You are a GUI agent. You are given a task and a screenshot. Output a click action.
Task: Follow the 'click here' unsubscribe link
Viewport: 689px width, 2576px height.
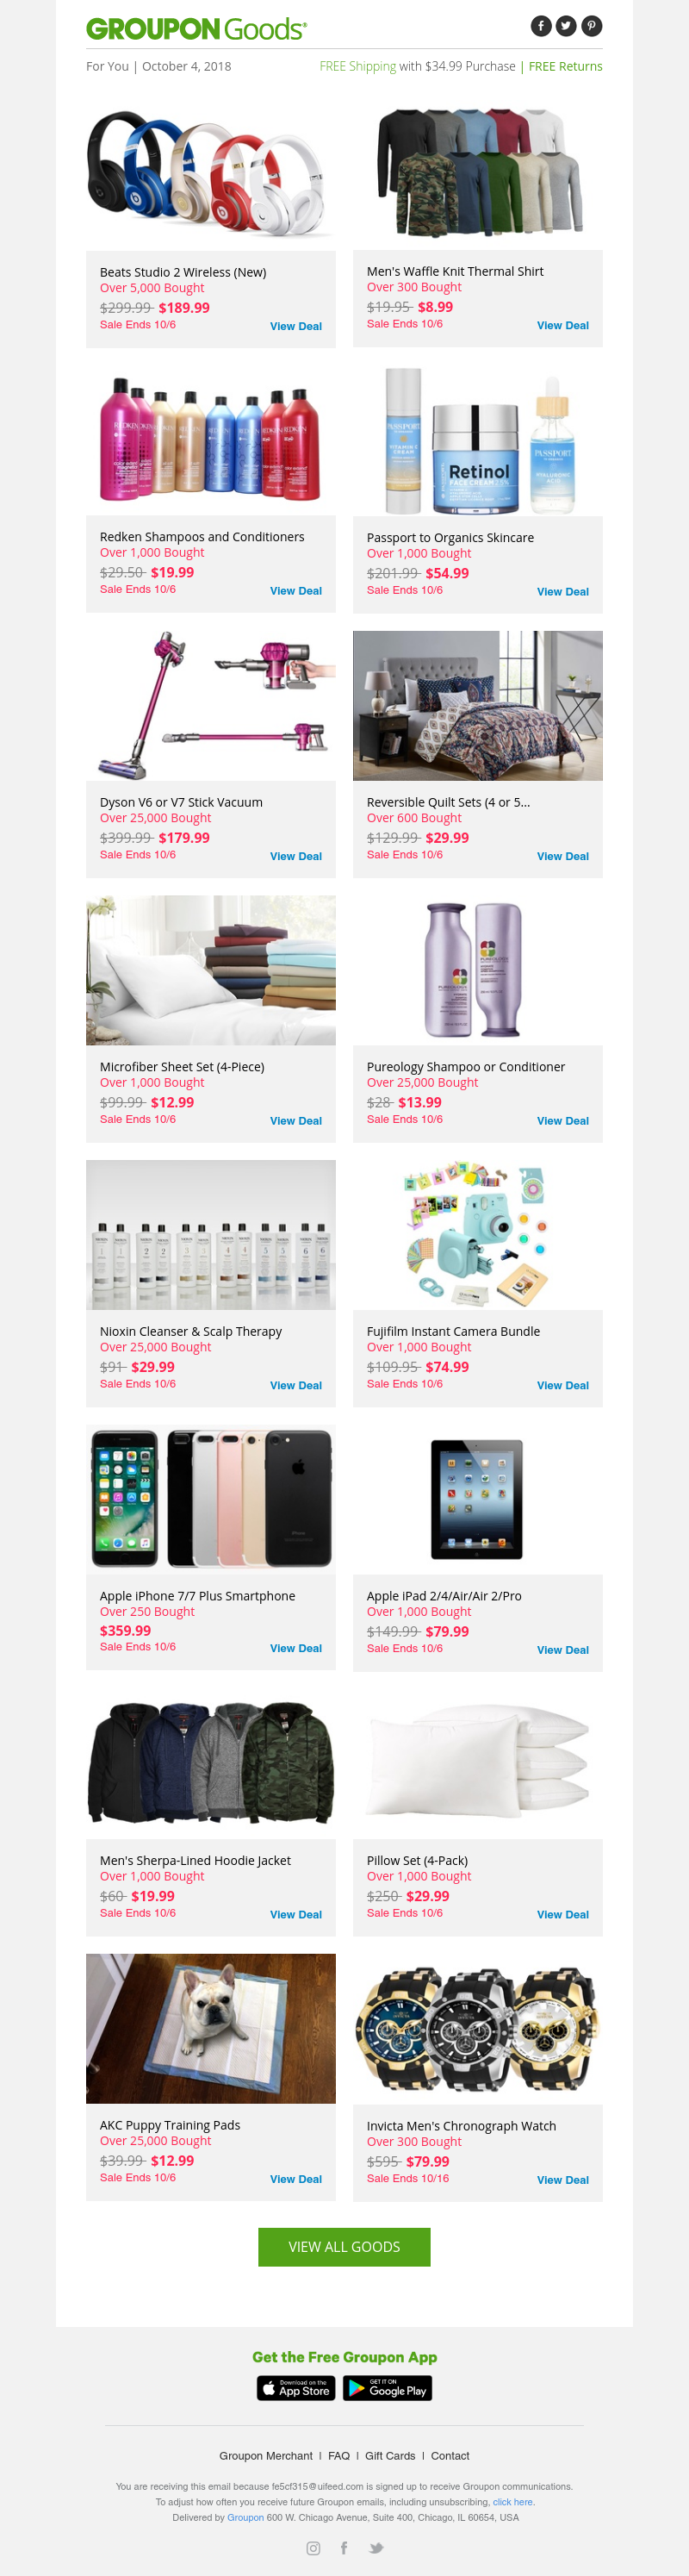click(x=513, y=2502)
